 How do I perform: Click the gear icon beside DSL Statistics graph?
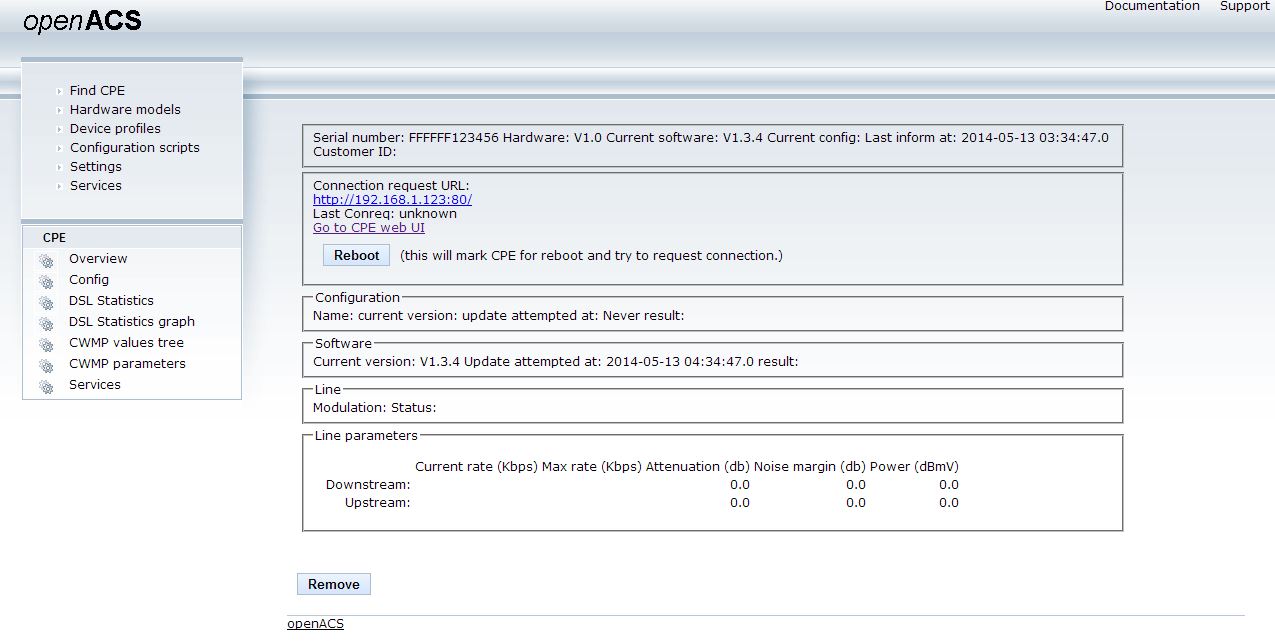46,323
